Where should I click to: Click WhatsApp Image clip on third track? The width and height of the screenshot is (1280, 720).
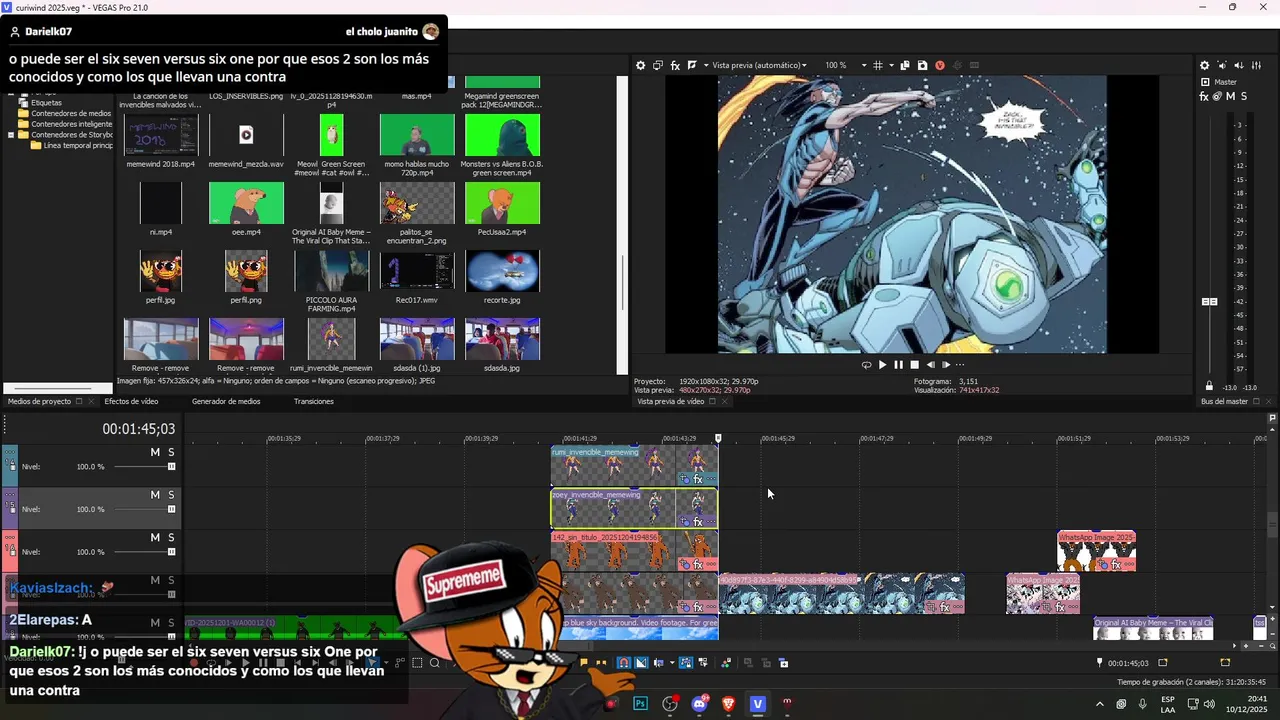[1096, 551]
